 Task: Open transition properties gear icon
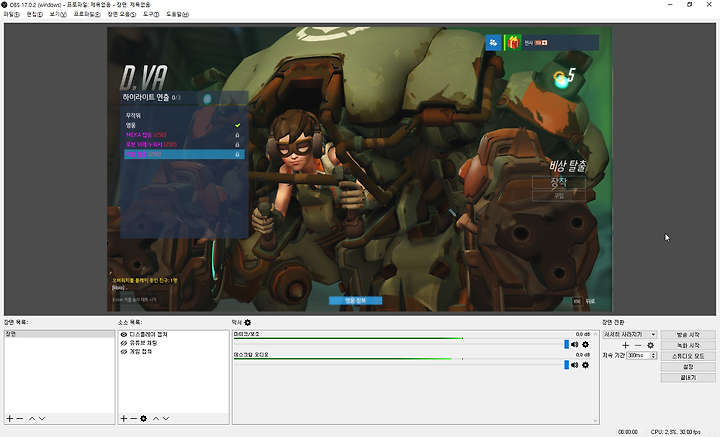(650, 345)
